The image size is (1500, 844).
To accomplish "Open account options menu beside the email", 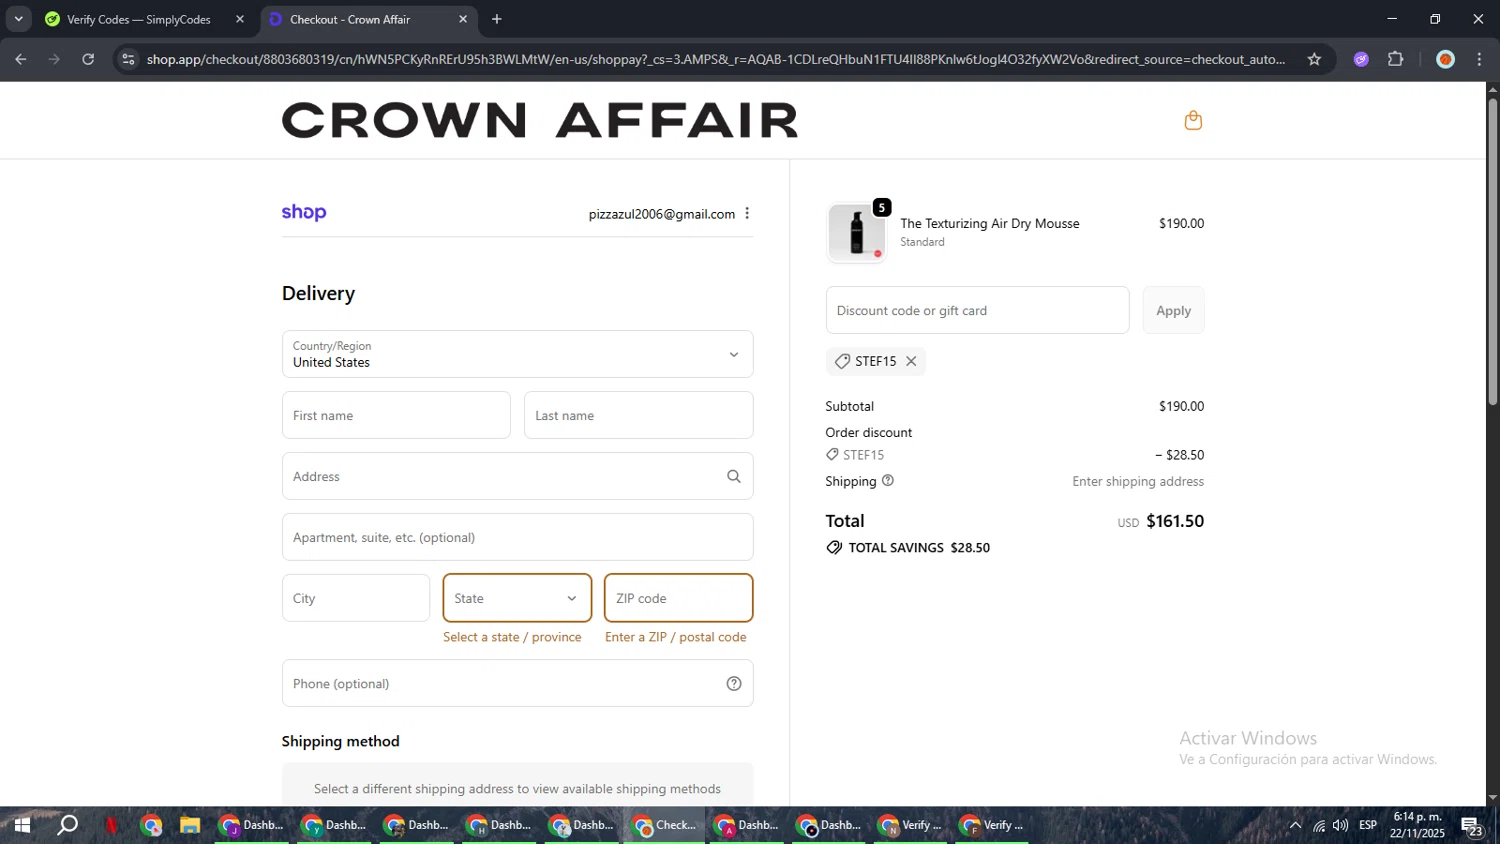I will (x=747, y=214).
